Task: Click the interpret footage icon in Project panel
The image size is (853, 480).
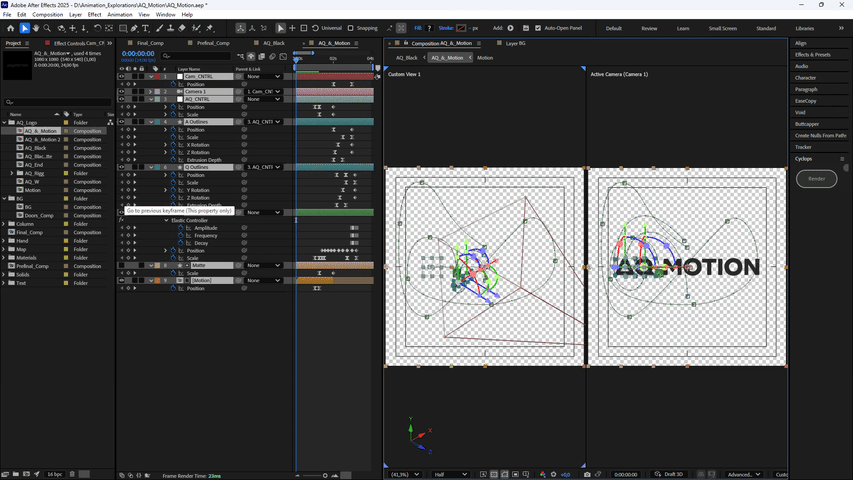Action: click(5, 475)
